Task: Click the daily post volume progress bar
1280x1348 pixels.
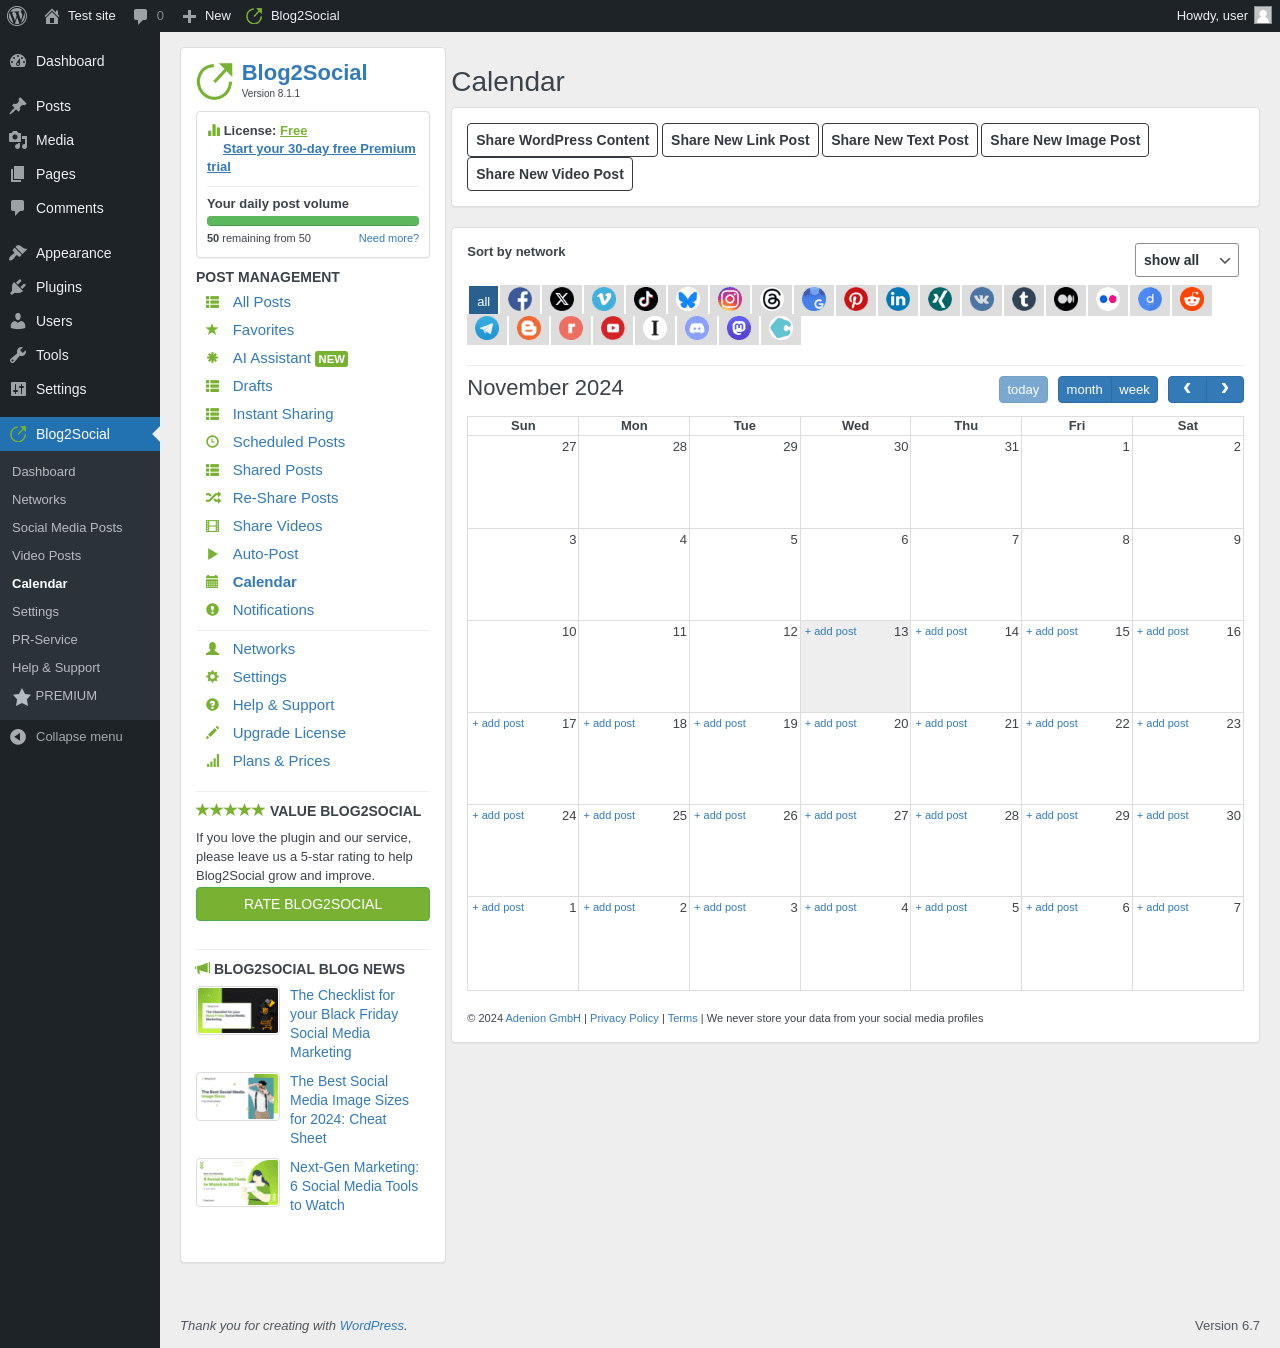Action: tap(313, 221)
